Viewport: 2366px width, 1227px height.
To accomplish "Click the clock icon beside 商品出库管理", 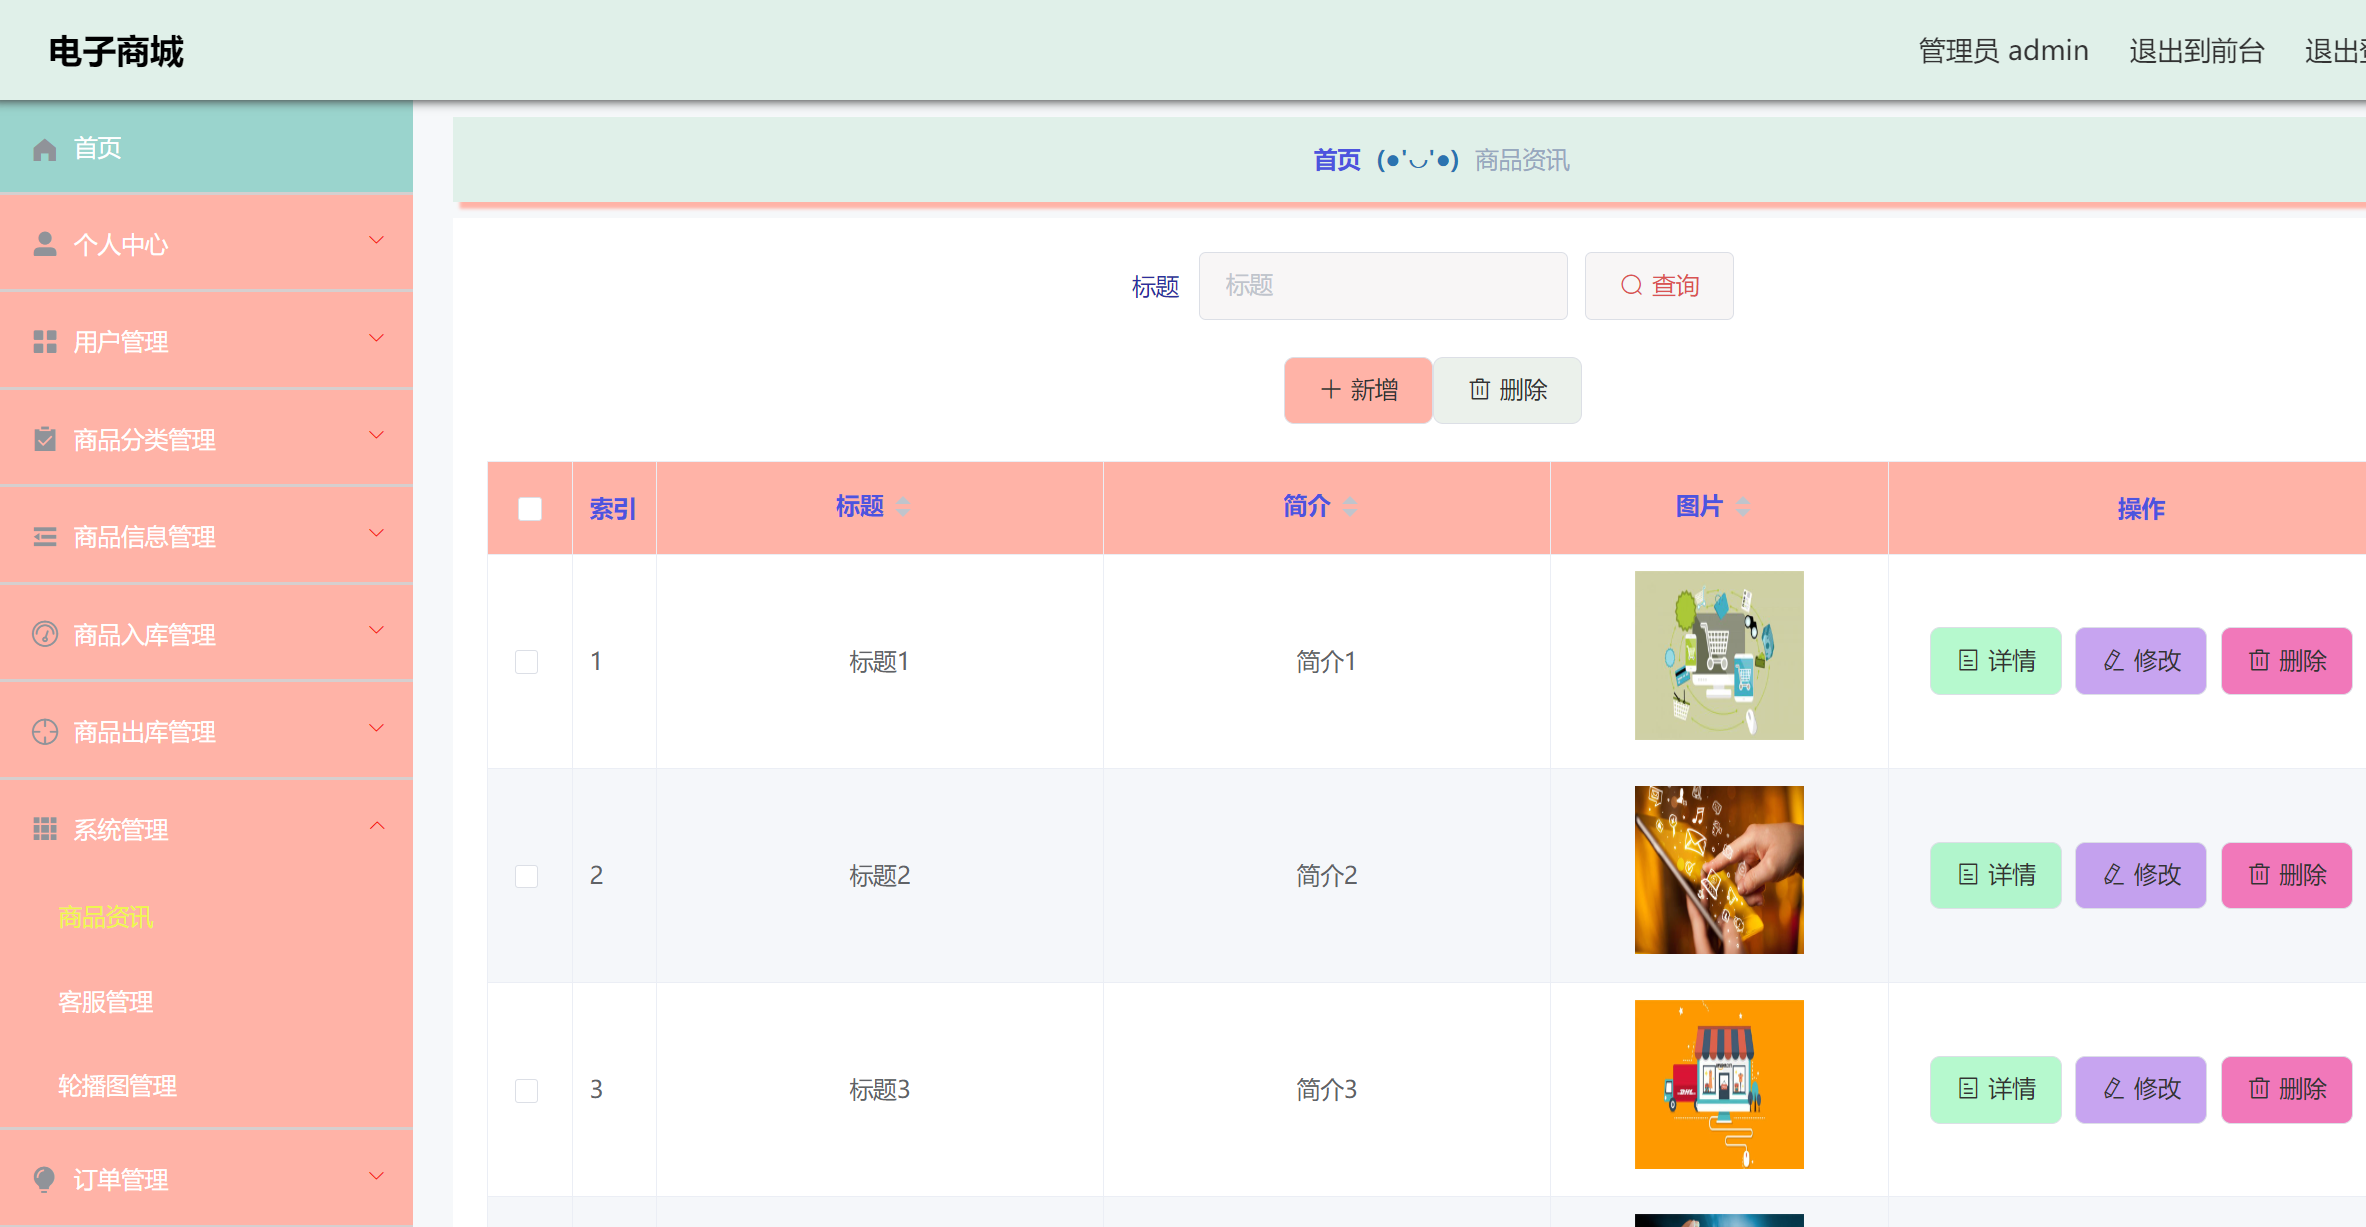I will [44, 731].
